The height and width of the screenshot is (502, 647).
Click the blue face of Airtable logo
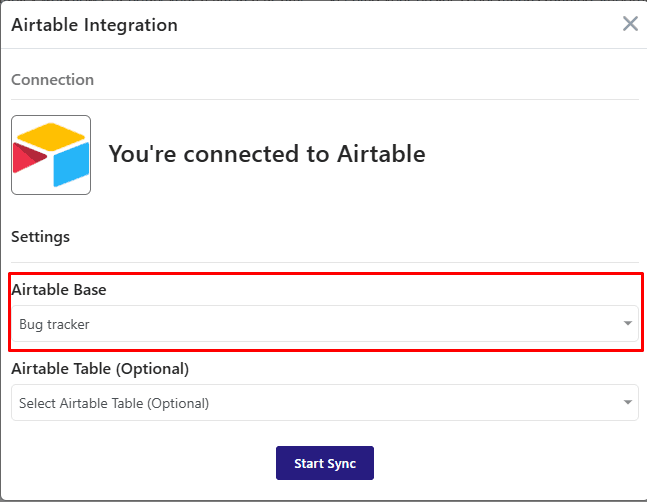[x=71, y=165]
